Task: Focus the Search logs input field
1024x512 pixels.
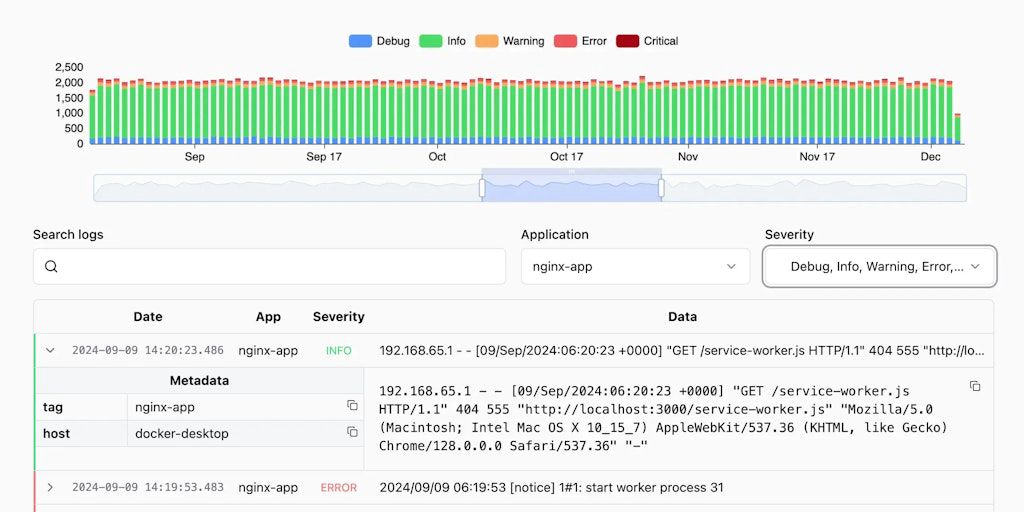Action: point(280,267)
